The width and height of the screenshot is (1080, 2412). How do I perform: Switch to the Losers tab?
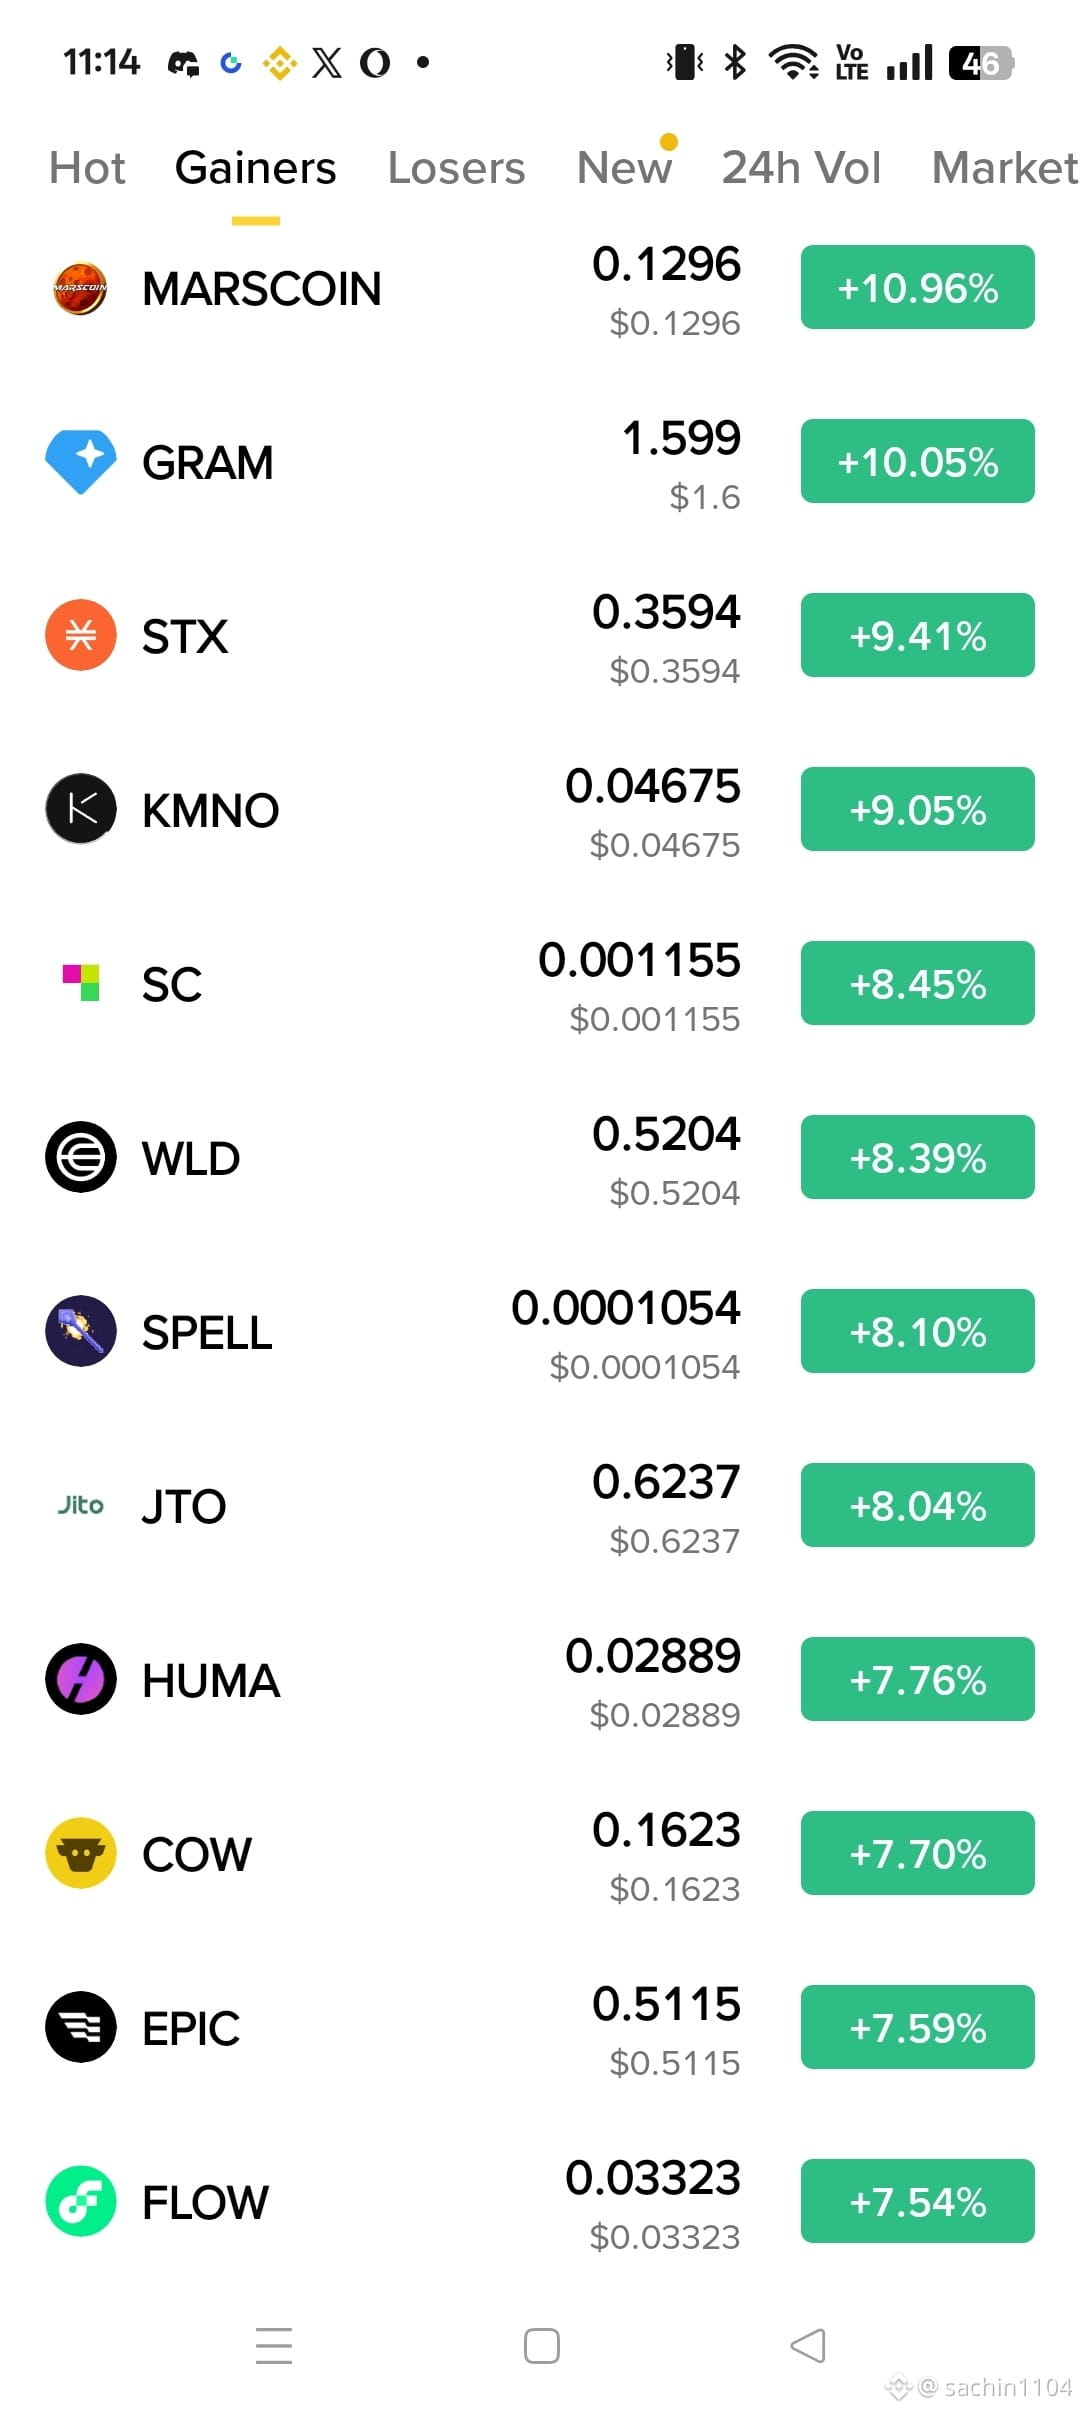pos(456,168)
